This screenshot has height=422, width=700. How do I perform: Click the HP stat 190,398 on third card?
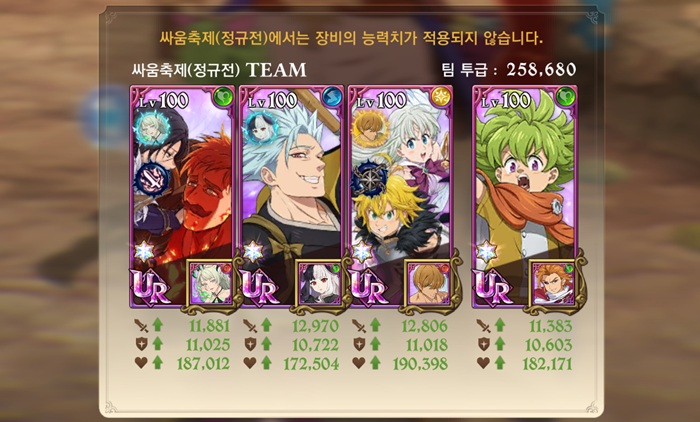(x=420, y=364)
